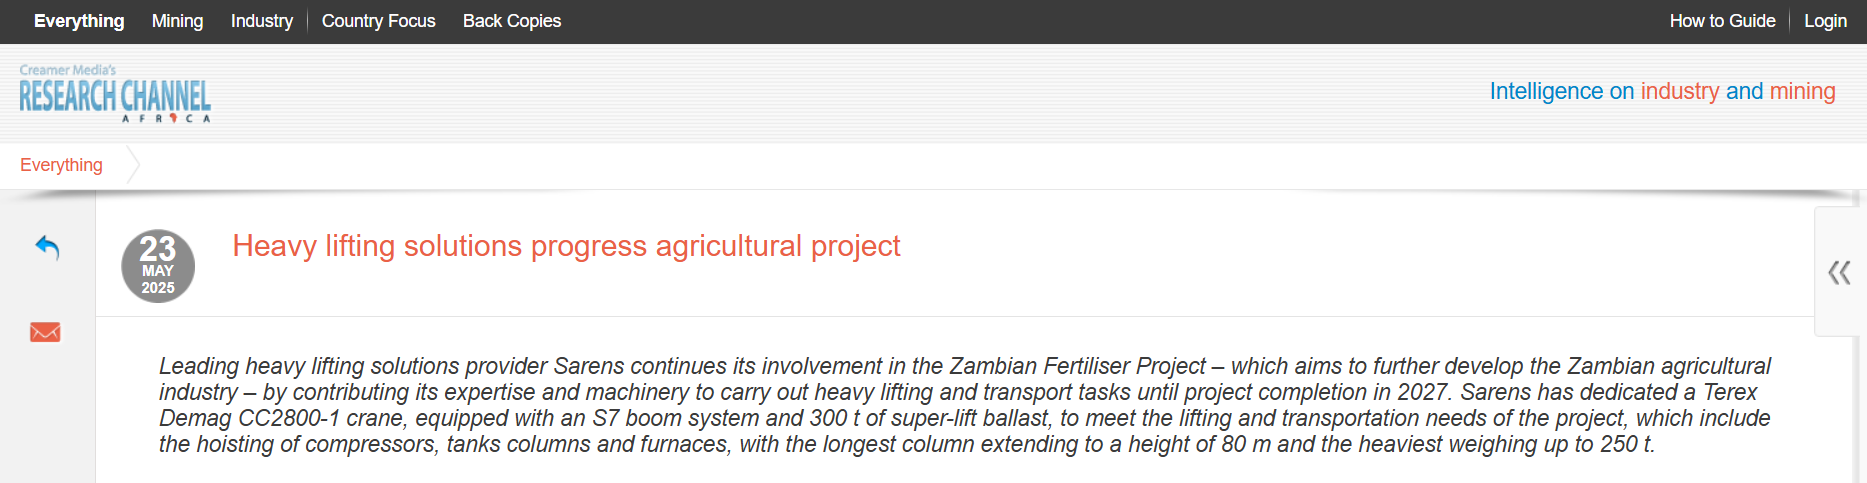1867x483 pixels.
Task: Select the Everything breadcrumb link
Action: click(61, 165)
